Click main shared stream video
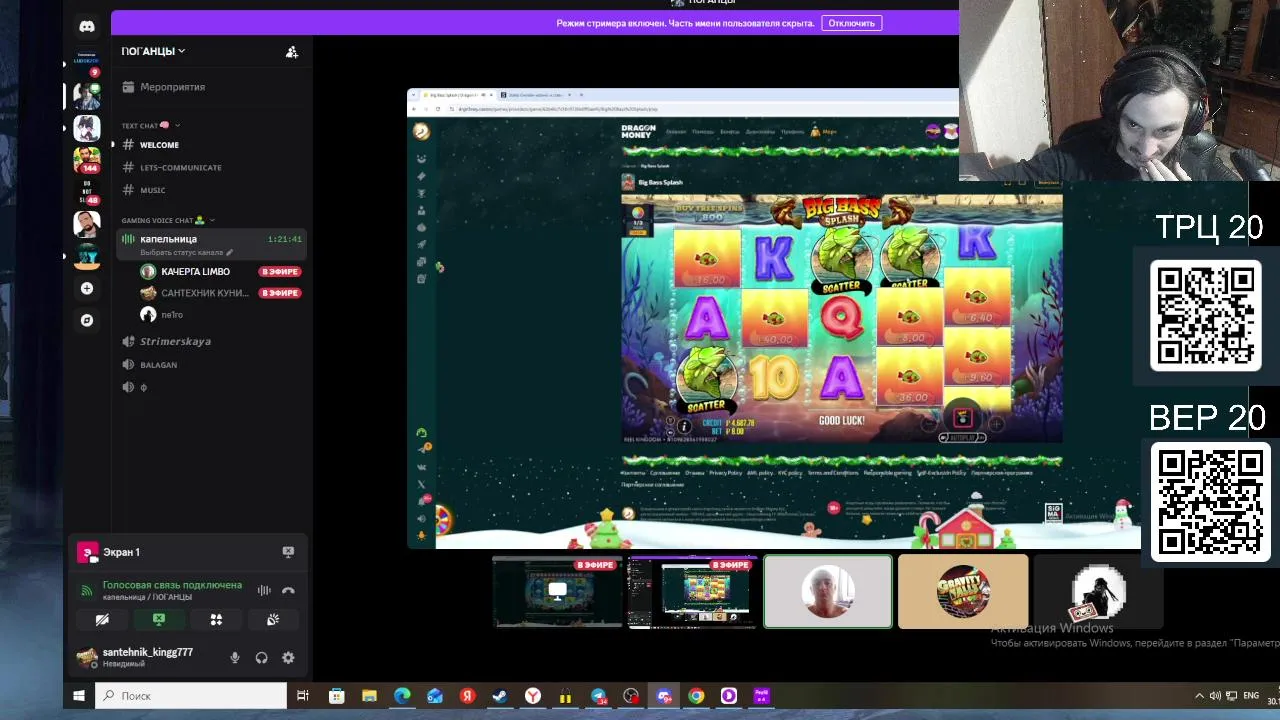This screenshot has width=1280, height=720. coord(773,318)
